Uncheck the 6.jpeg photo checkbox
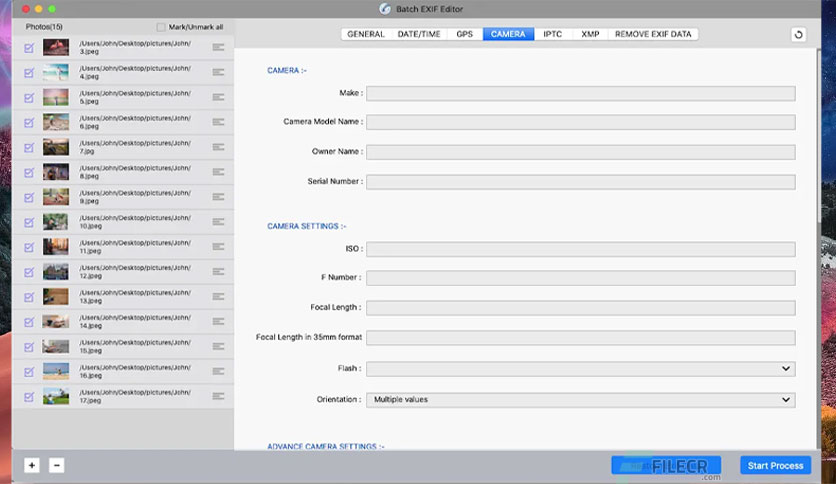Screen dimensions: 836x484 coord(29,123)
